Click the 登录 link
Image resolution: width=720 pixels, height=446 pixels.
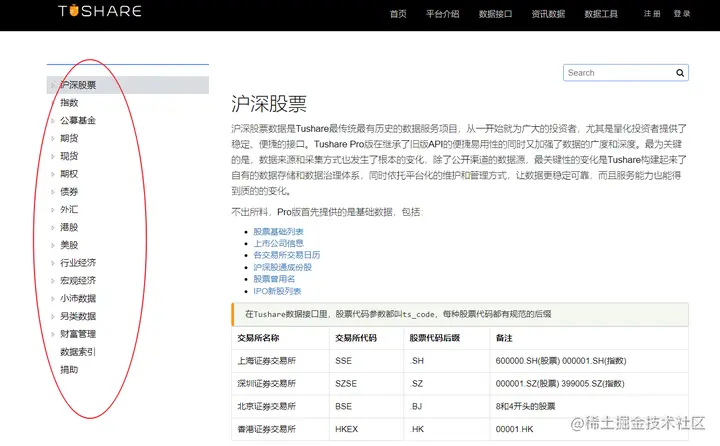(x=682, y=14)
